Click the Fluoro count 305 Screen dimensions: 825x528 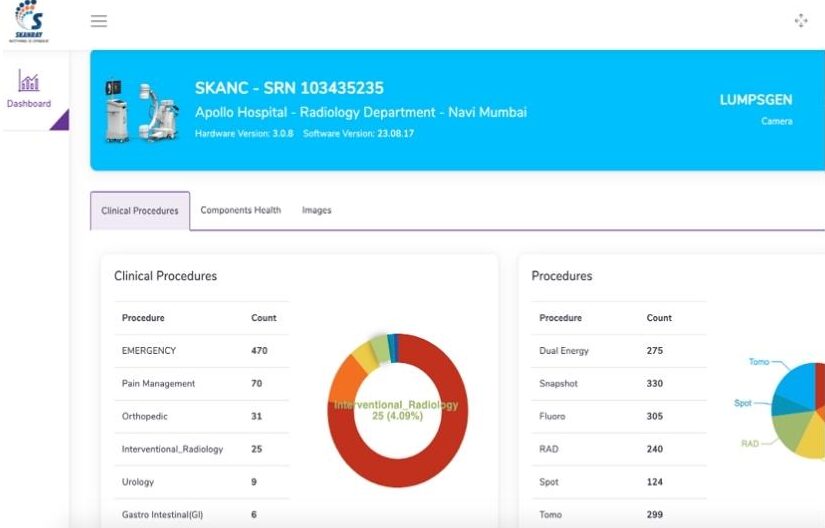[x=655, y=416]
